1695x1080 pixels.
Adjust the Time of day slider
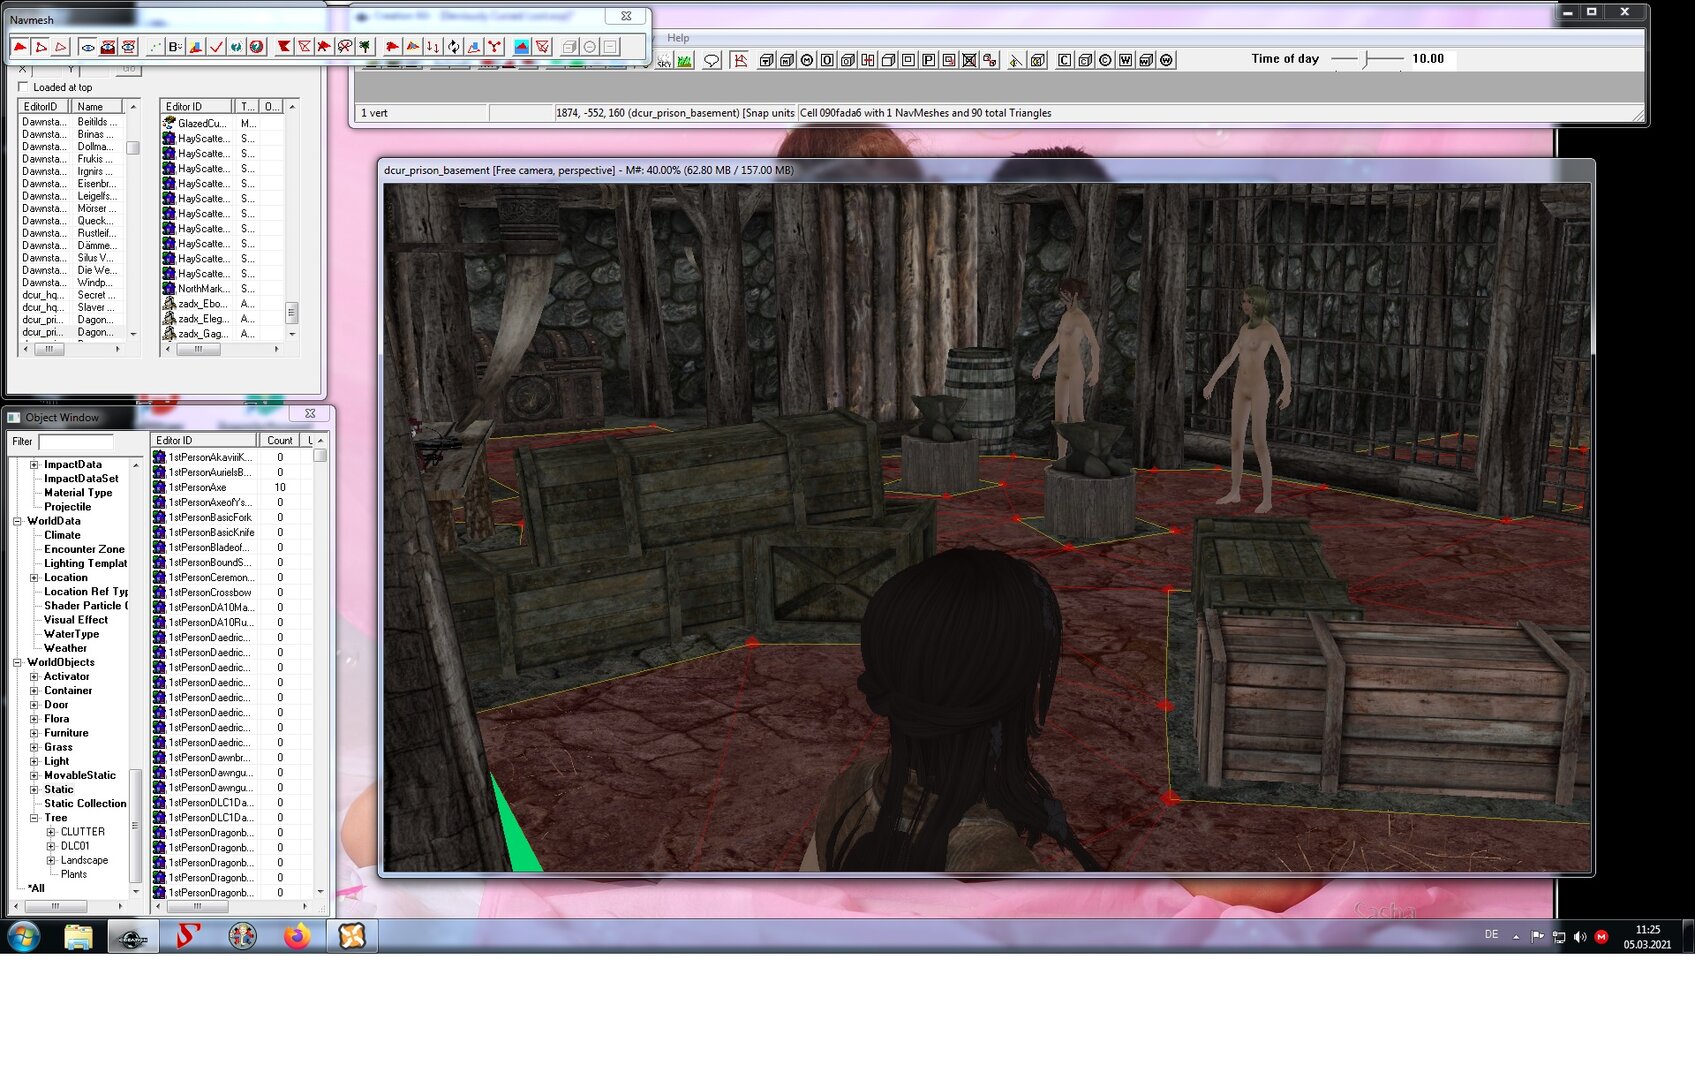[x=1367, y=60]
